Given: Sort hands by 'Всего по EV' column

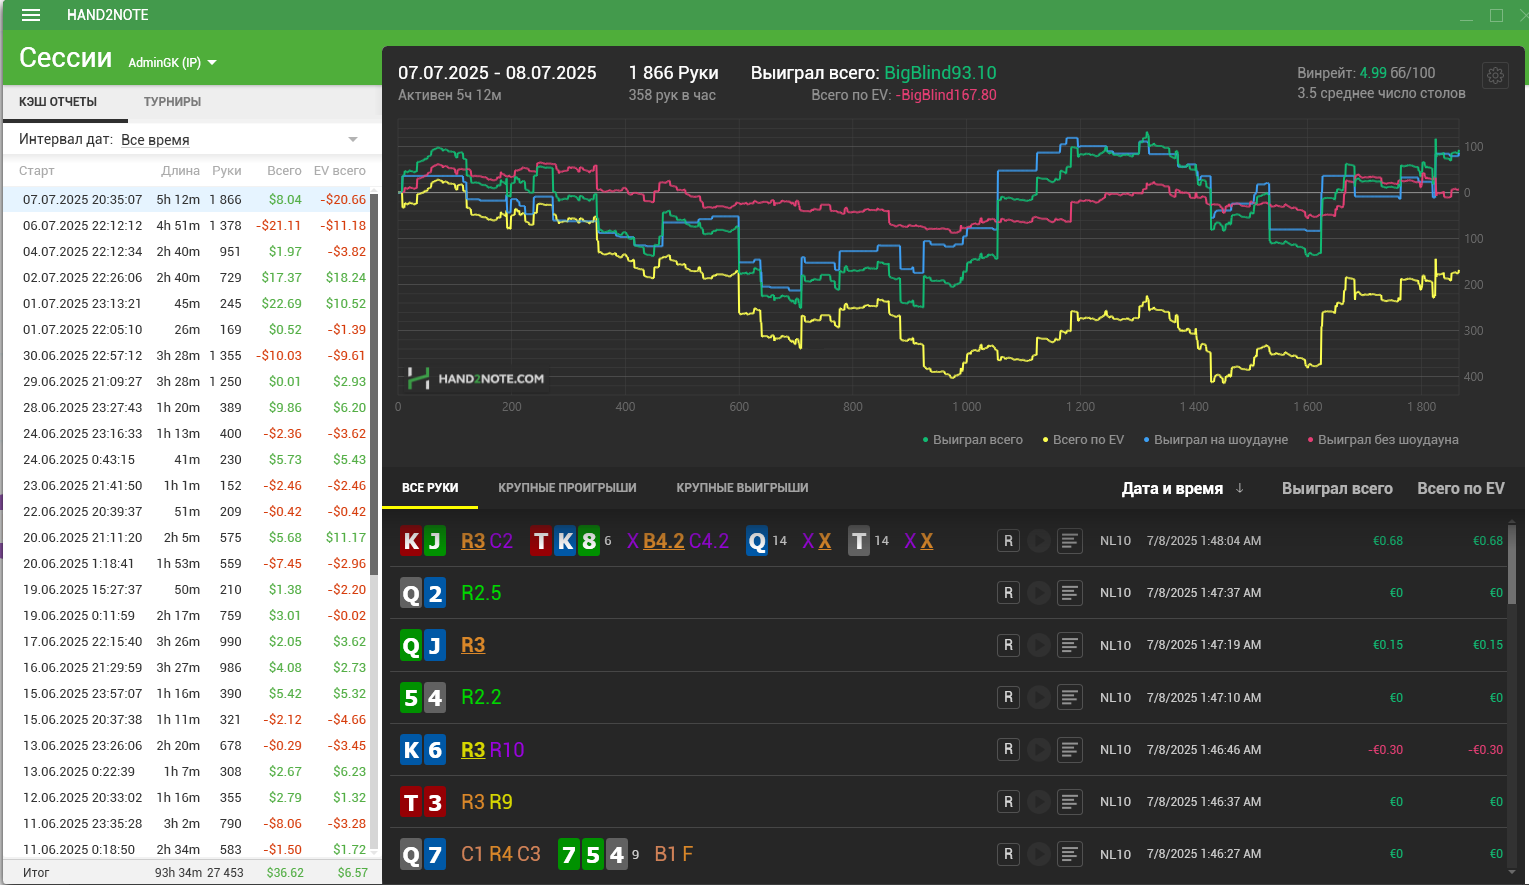Looking at the screenshot, I should point(1460,488).
